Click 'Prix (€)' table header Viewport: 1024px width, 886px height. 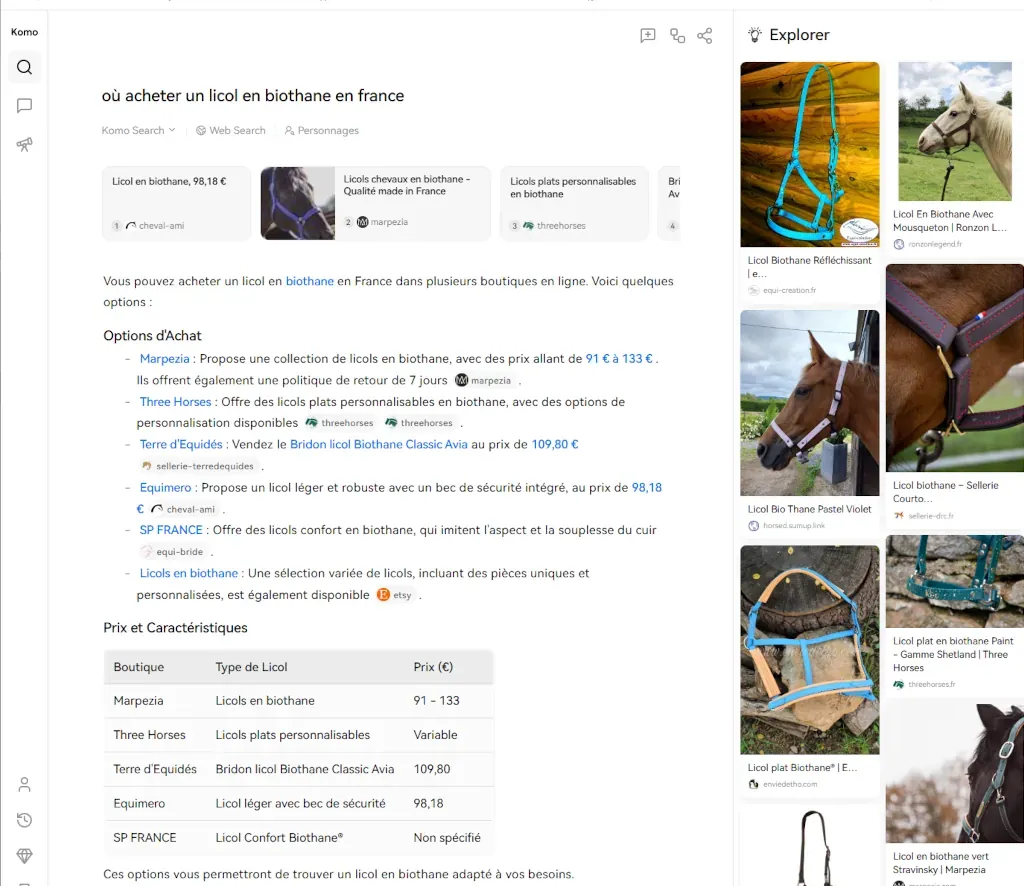click(x=433, y=667)
